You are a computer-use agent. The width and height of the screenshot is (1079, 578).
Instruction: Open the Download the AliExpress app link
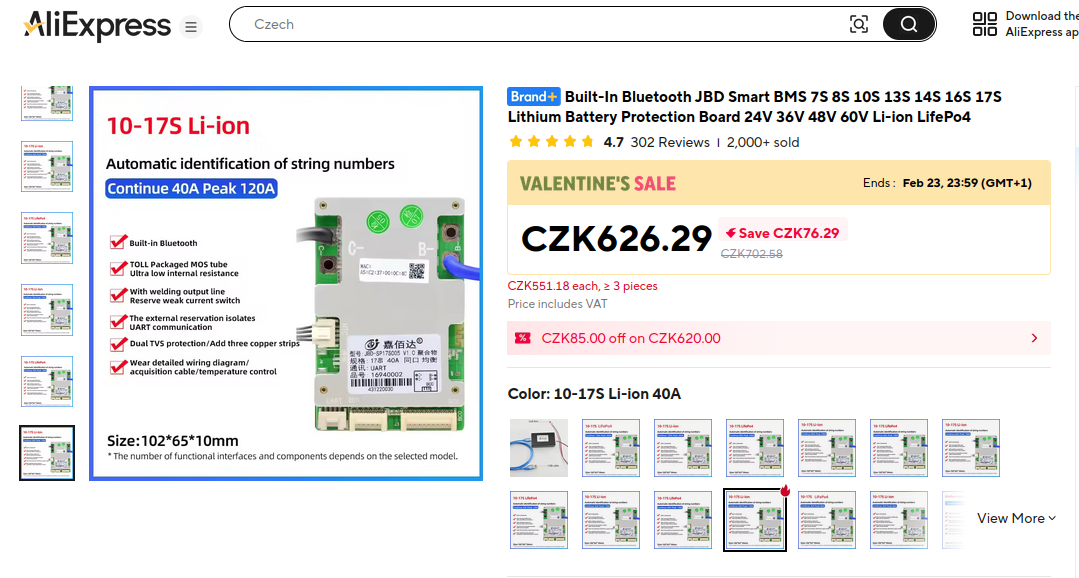point(1042,24)
